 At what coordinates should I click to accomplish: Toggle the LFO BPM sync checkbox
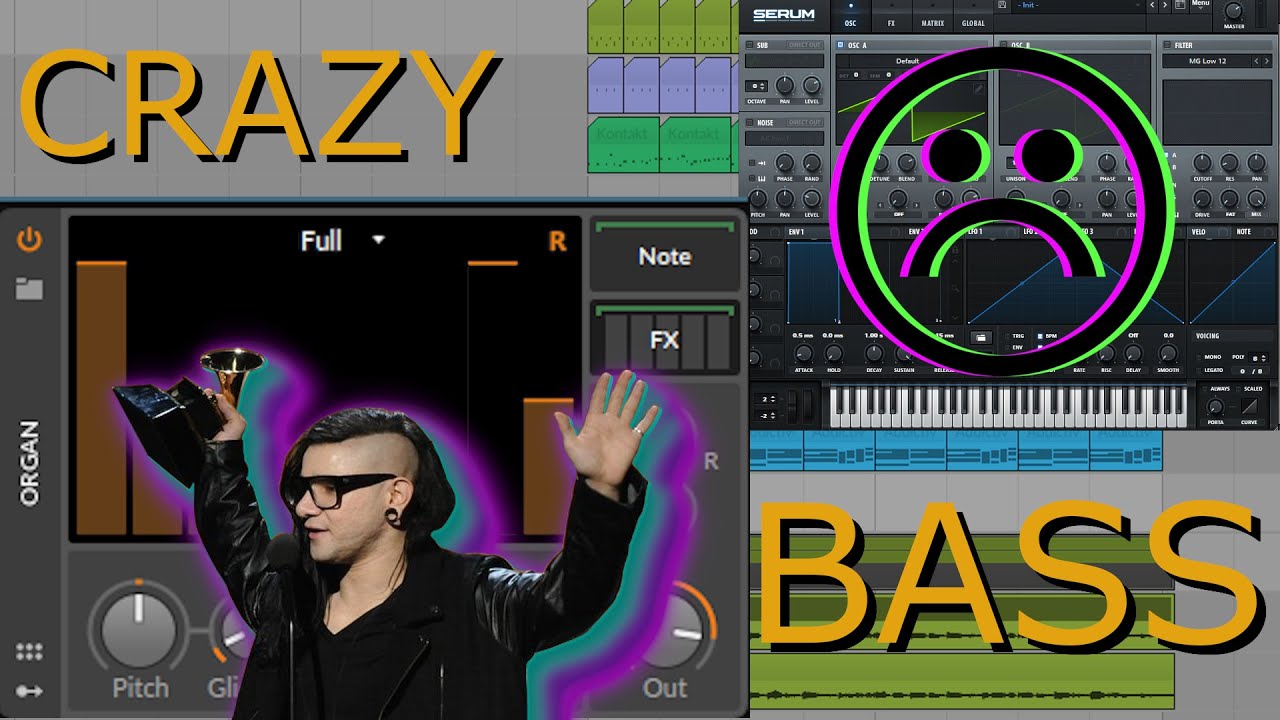tap(1040, 336)
